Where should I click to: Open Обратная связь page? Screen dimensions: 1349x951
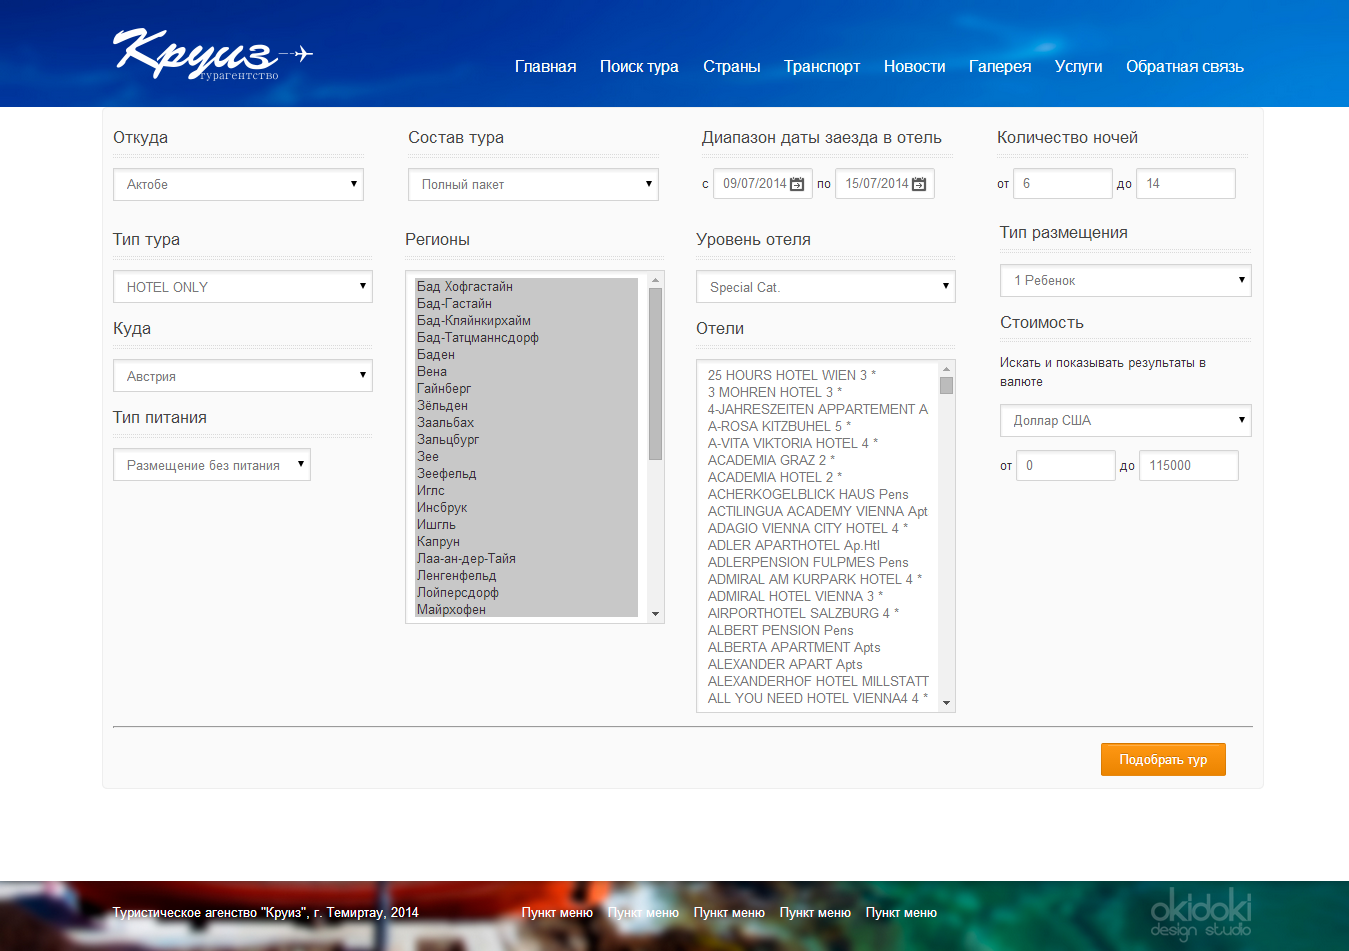(x=1184, y=67)
